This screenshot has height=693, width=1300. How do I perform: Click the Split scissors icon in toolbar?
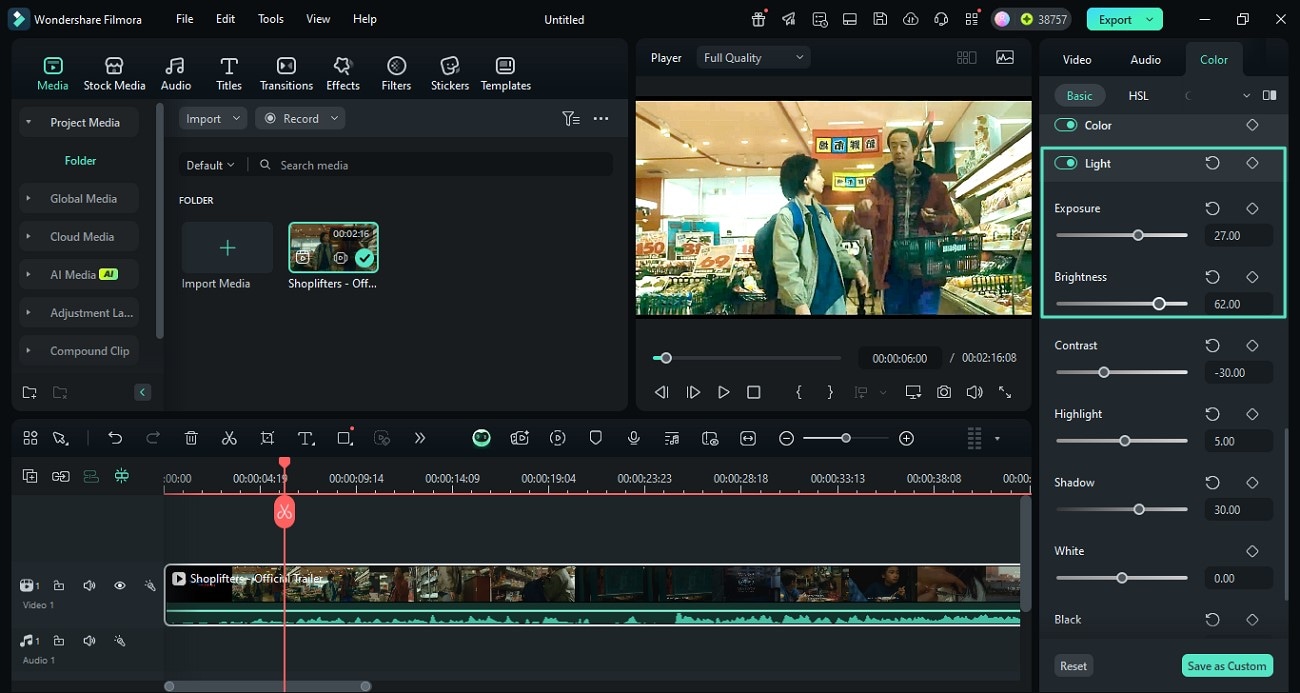(229, 438)
